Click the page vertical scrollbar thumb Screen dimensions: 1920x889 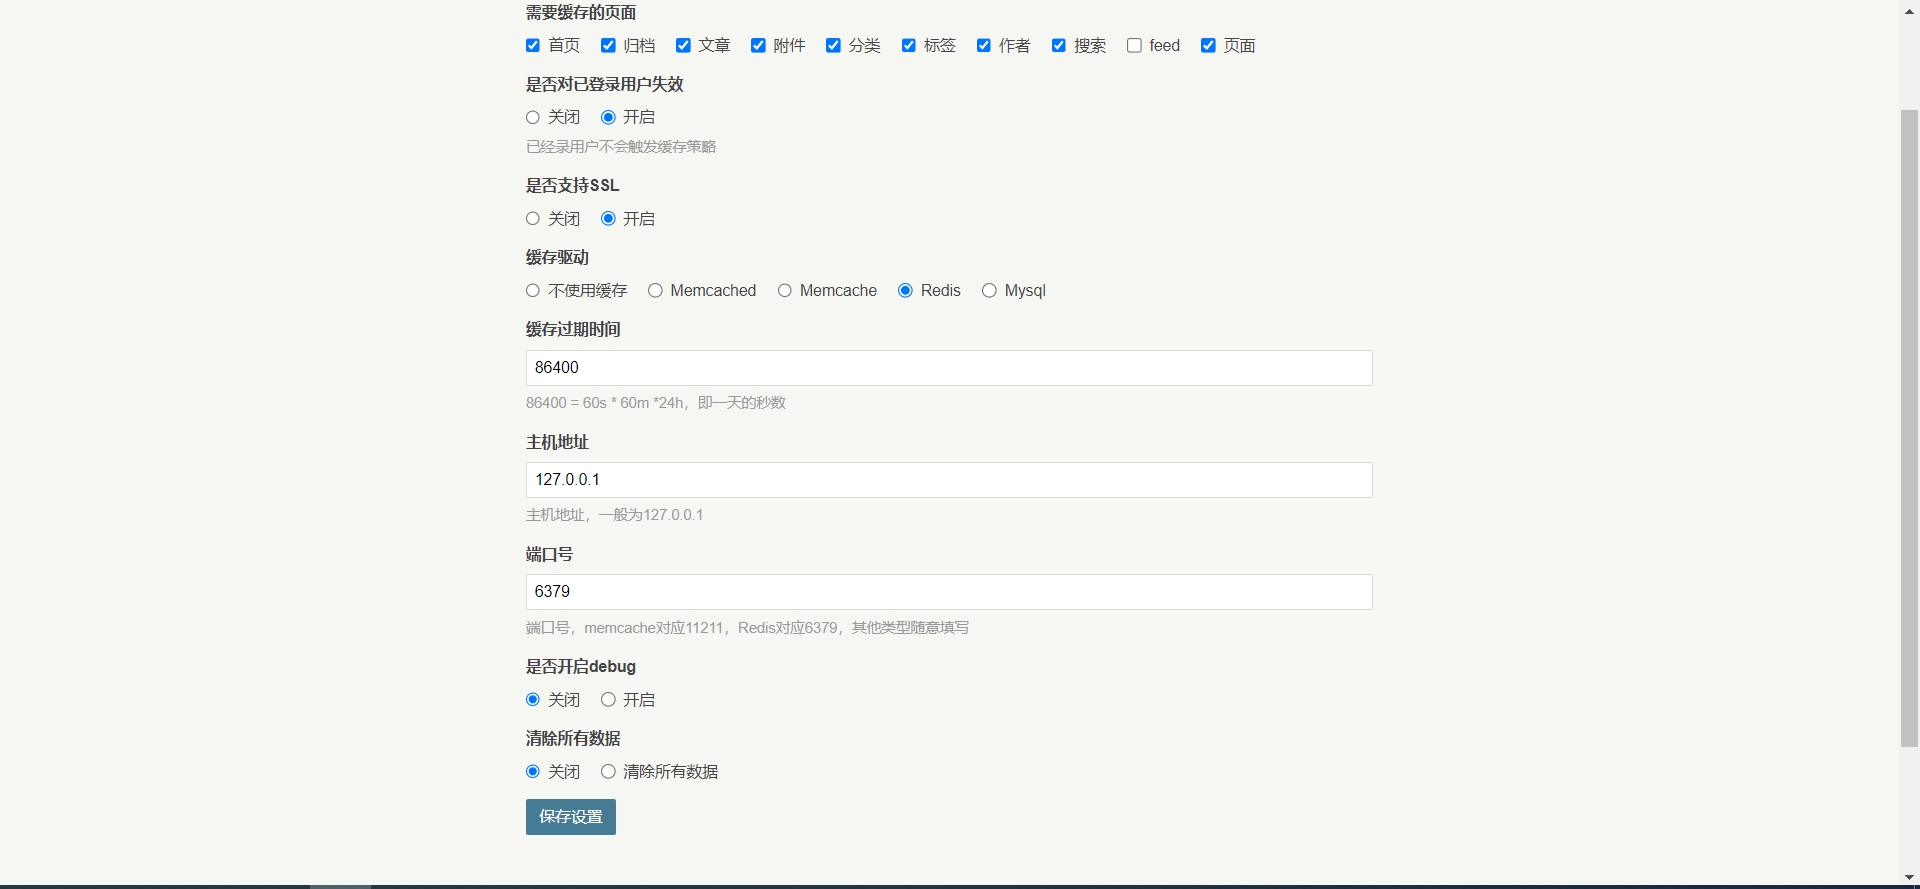[1909, 428]
